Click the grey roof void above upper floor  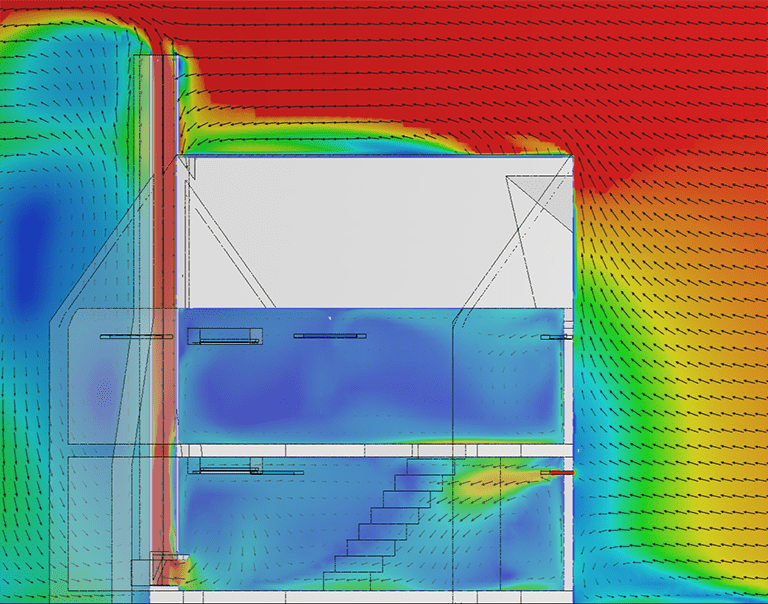375,232
